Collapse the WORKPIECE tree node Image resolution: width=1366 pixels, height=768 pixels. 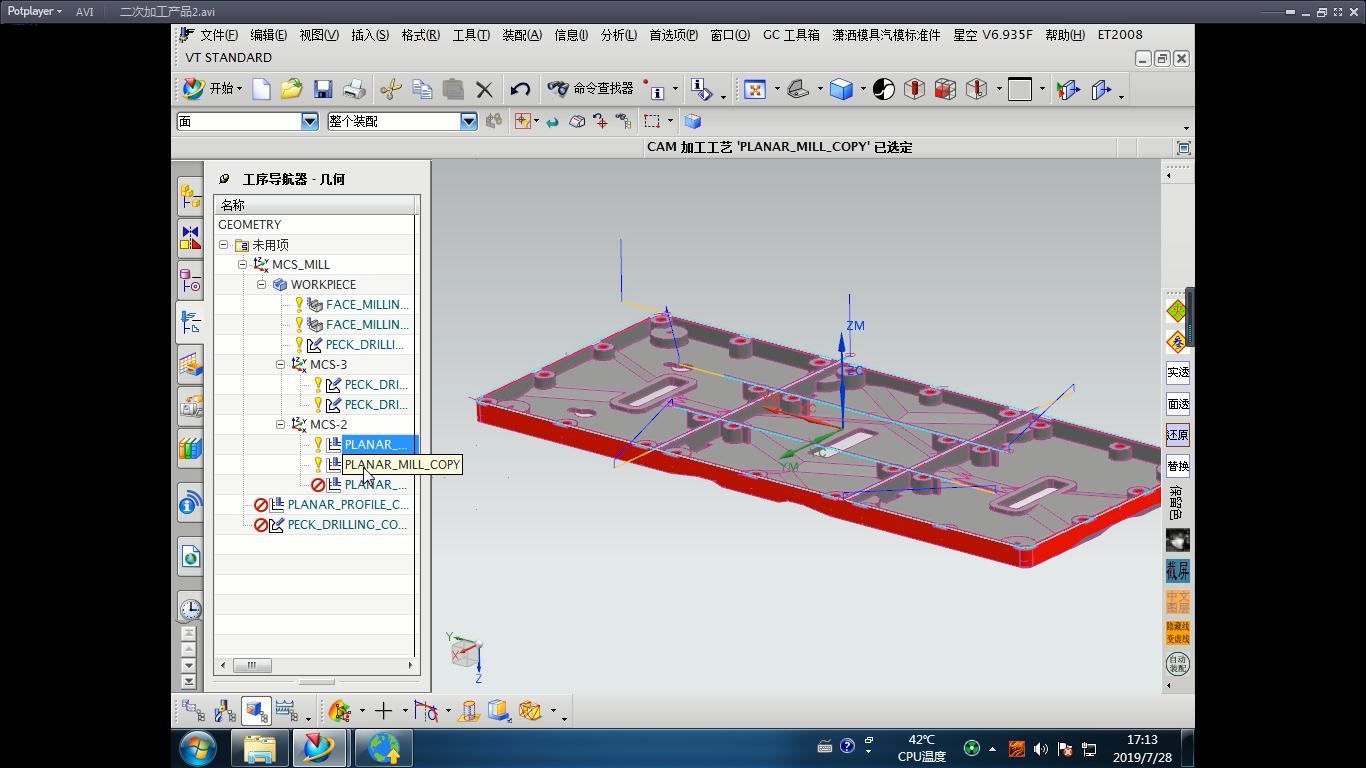pyautogui.click(x=262, y=284)
